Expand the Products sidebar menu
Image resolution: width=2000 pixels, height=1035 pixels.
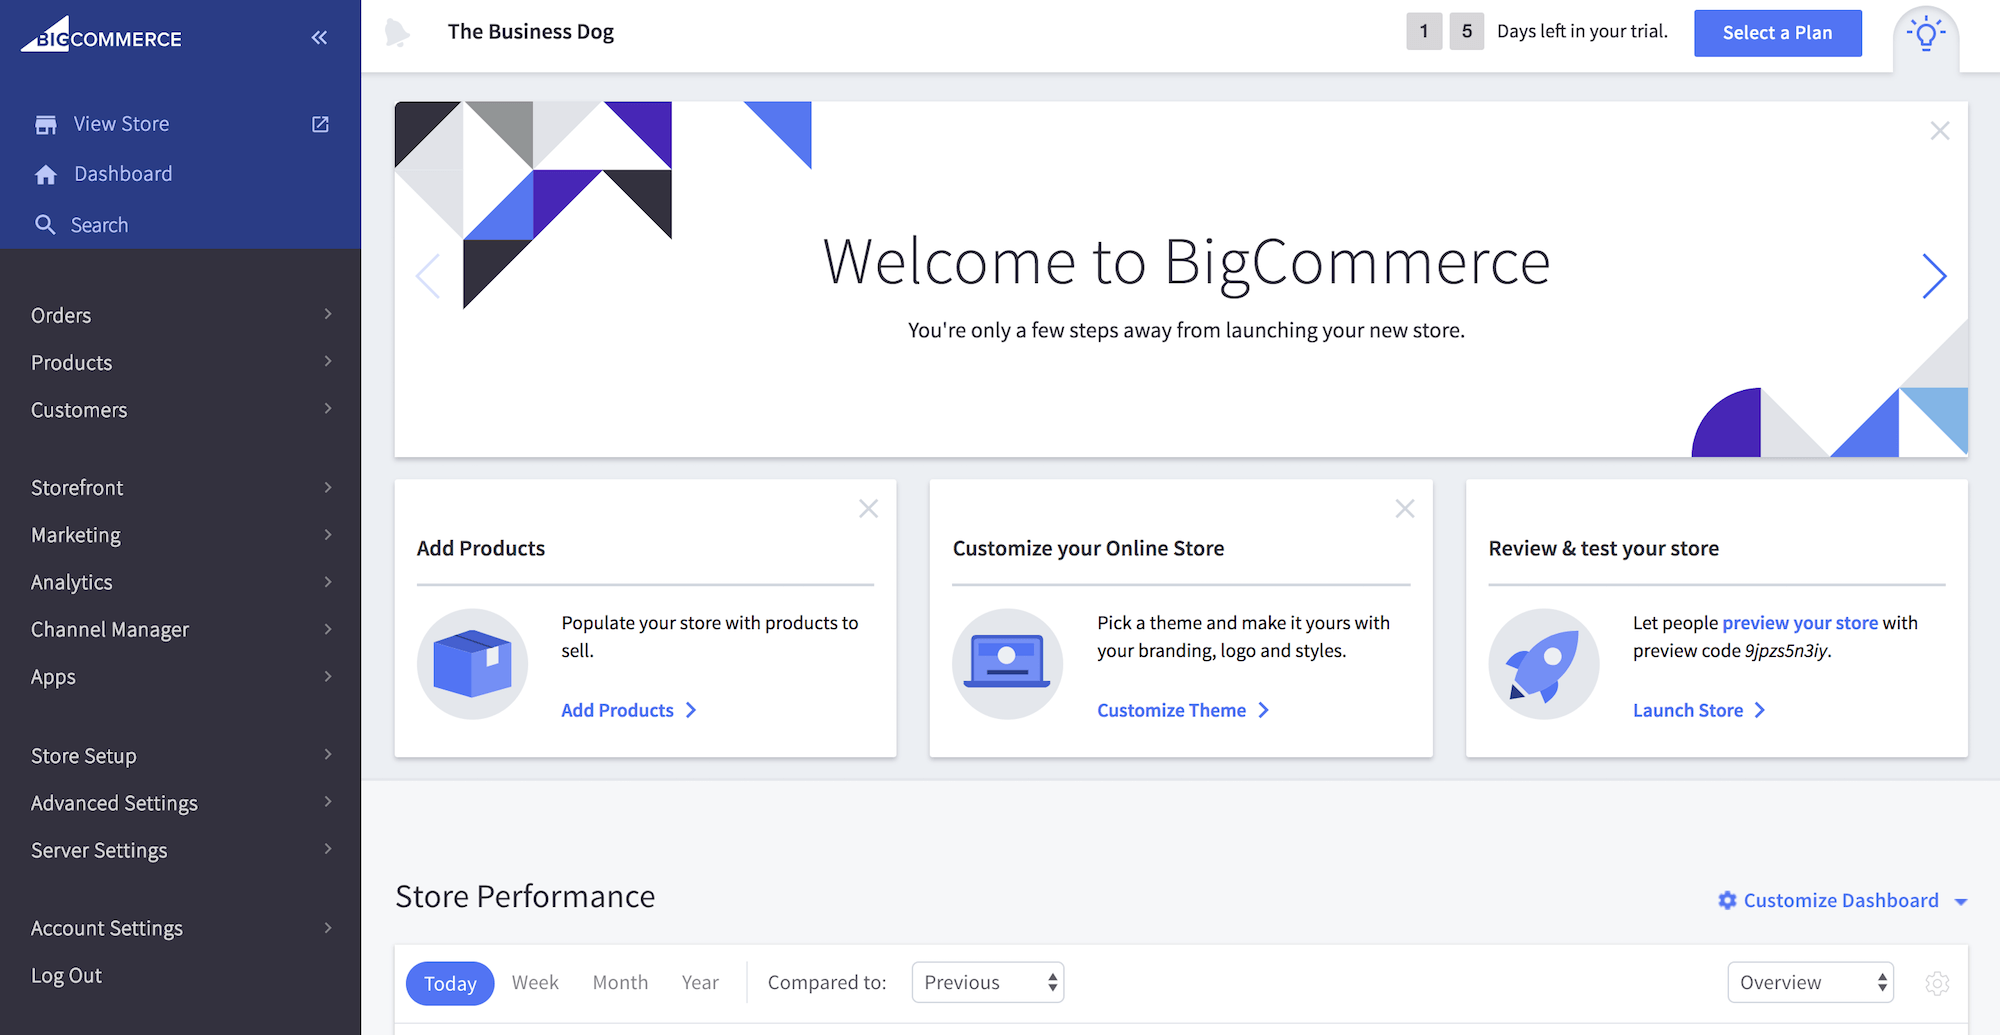(x=180, y=363)
